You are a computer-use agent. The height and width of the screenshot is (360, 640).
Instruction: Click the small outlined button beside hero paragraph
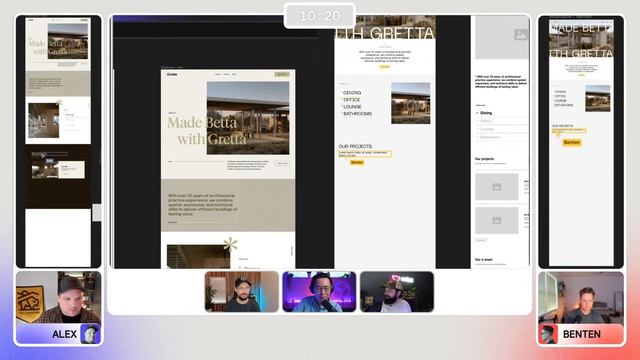(x=282, y=163)
